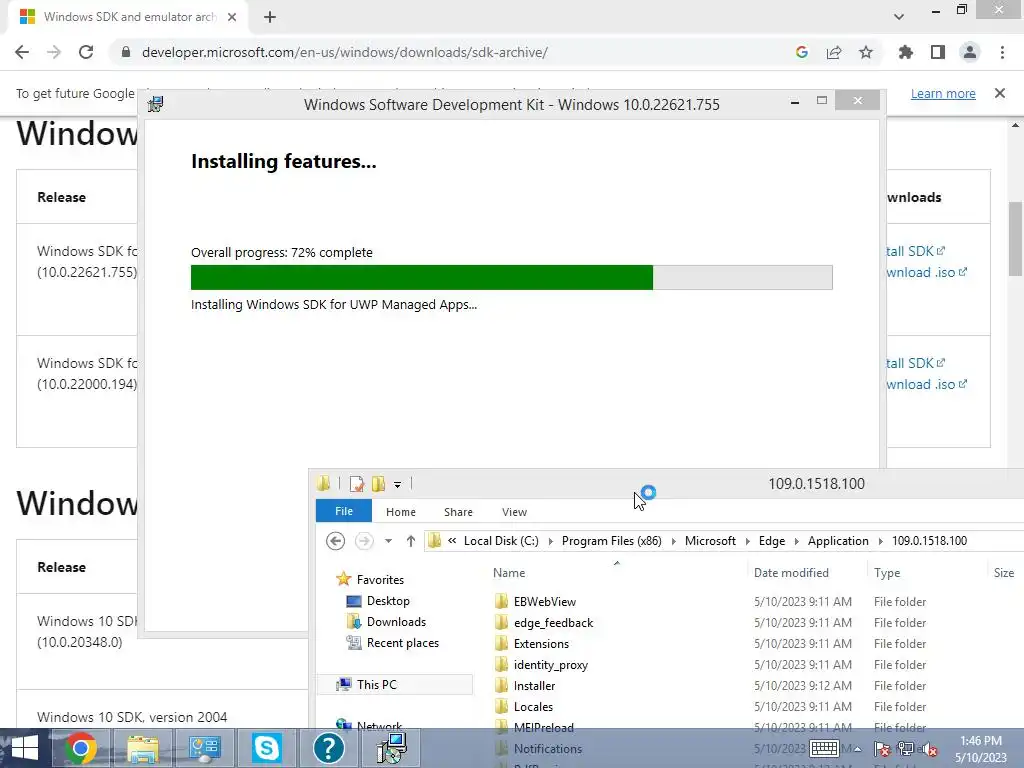Screen dimensions: 1024x768
Task: Open the Home ribbon tab in Explorer
Action: tap(400, 512)
